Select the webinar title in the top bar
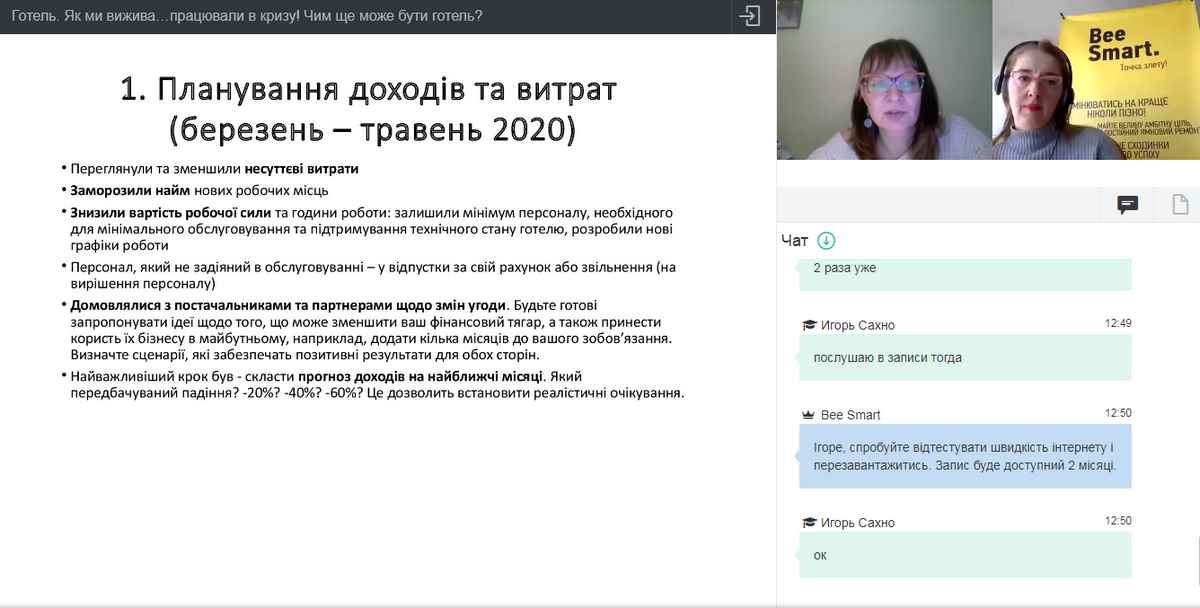 point(248,16)
